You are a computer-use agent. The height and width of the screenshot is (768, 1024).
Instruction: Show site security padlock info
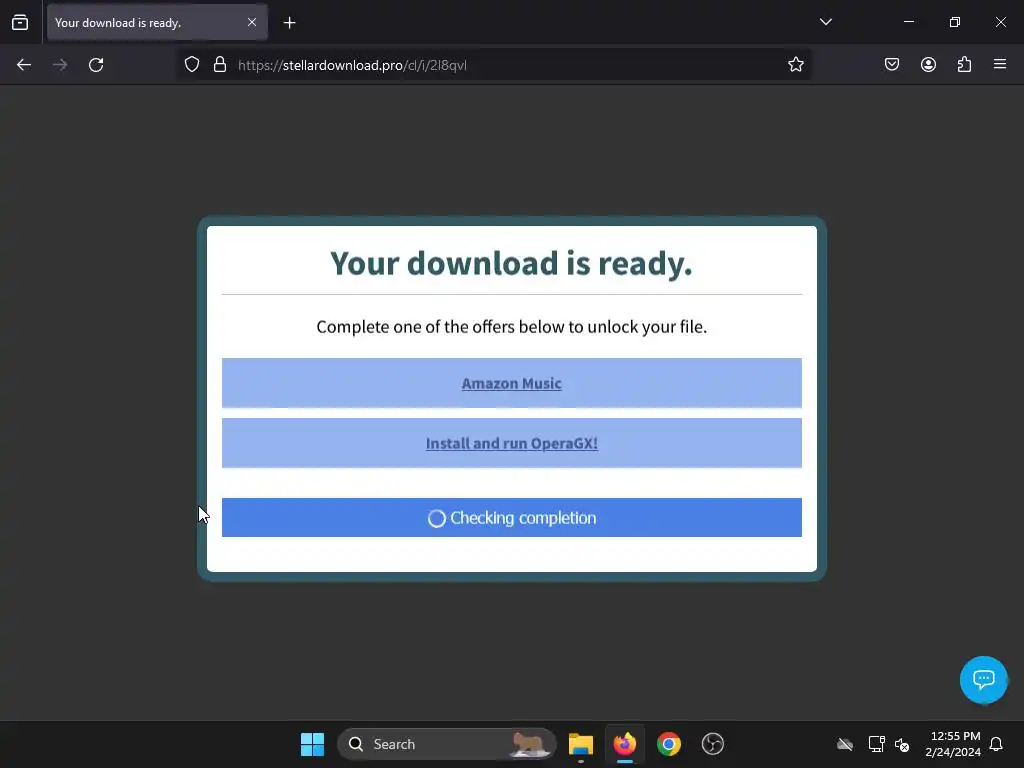point(220,65)
